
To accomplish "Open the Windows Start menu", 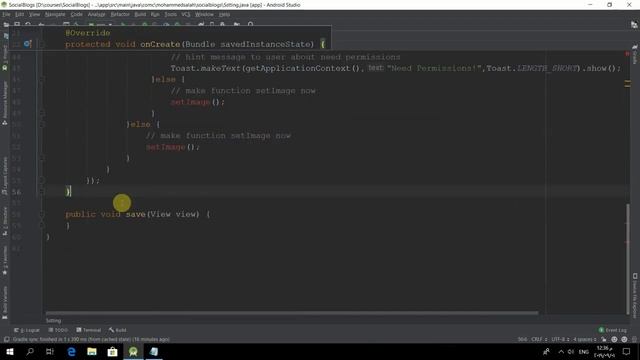I will 10,351.
